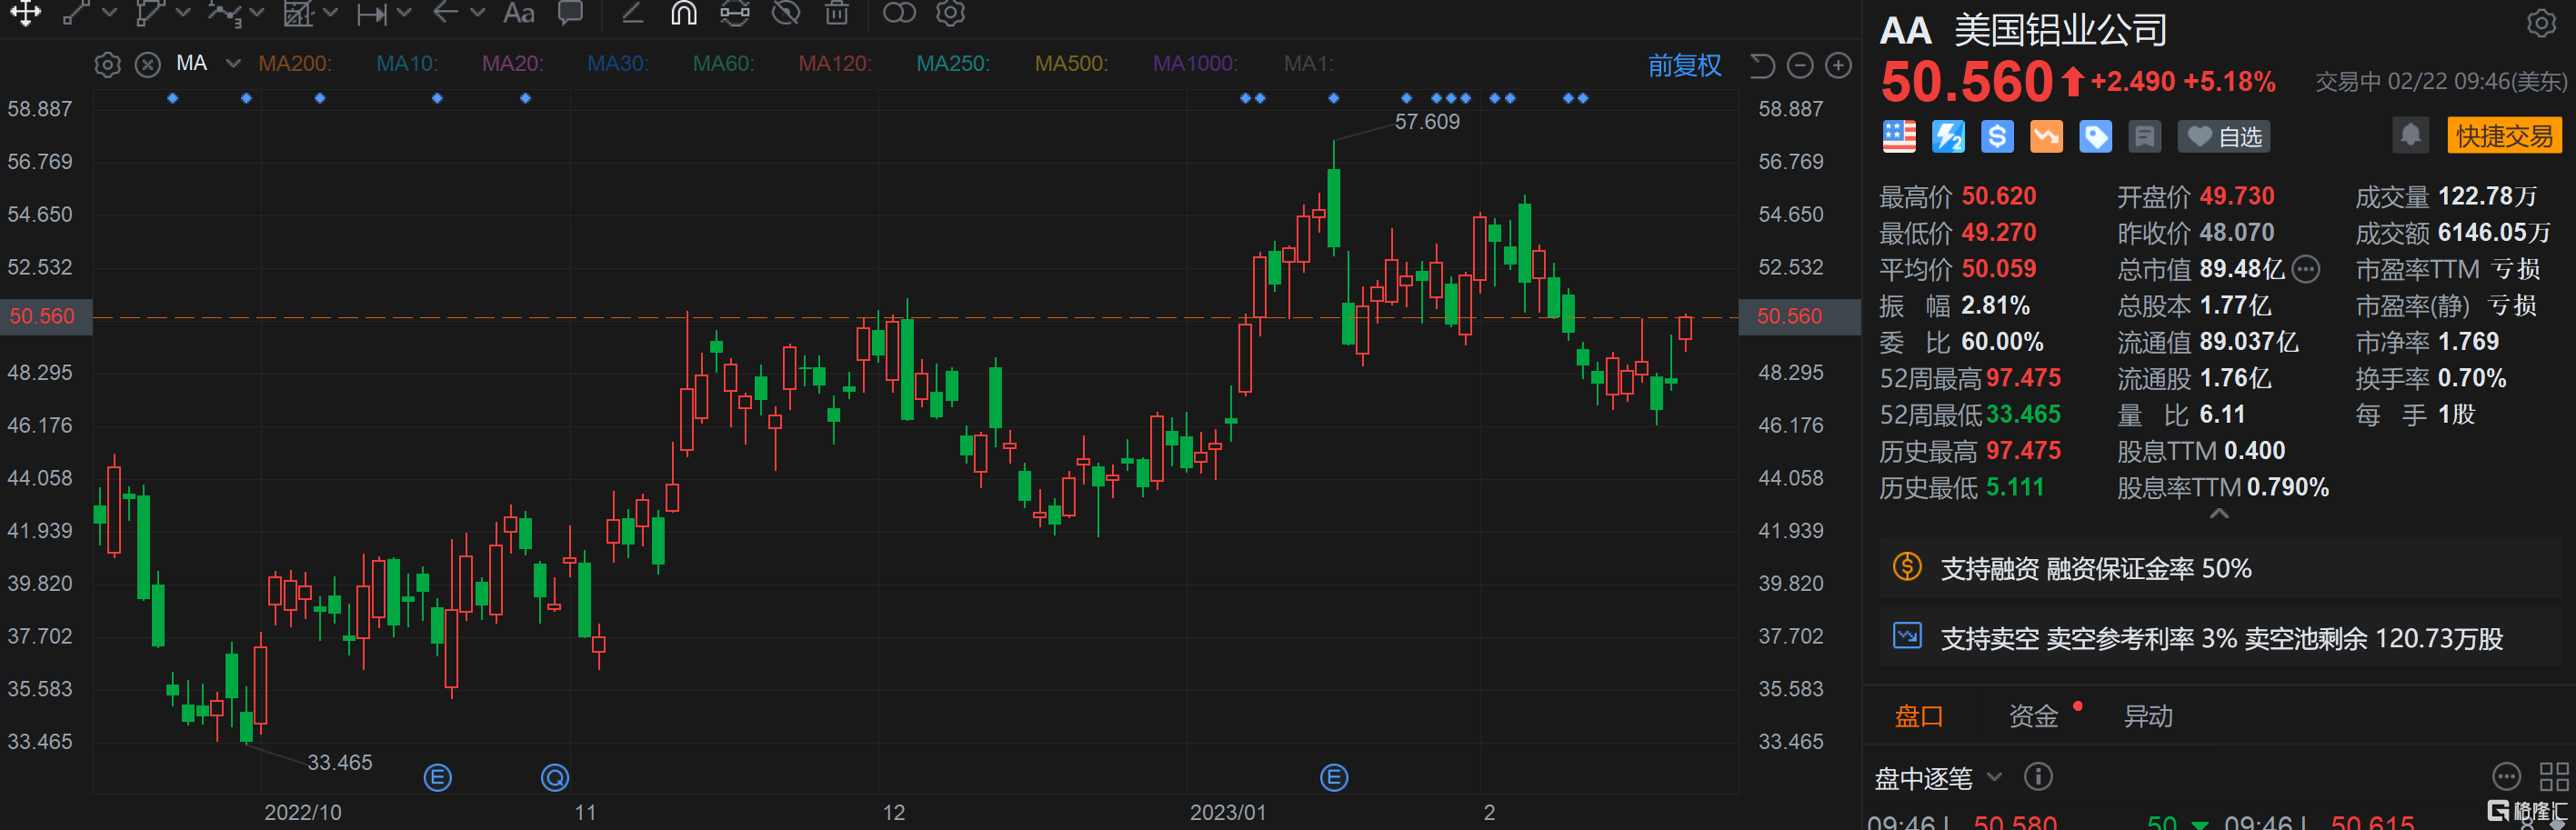This screenshot has width=2576, height=830.
Task: Click the 快捷交易 quick trade button
Action: [2504, 136]
